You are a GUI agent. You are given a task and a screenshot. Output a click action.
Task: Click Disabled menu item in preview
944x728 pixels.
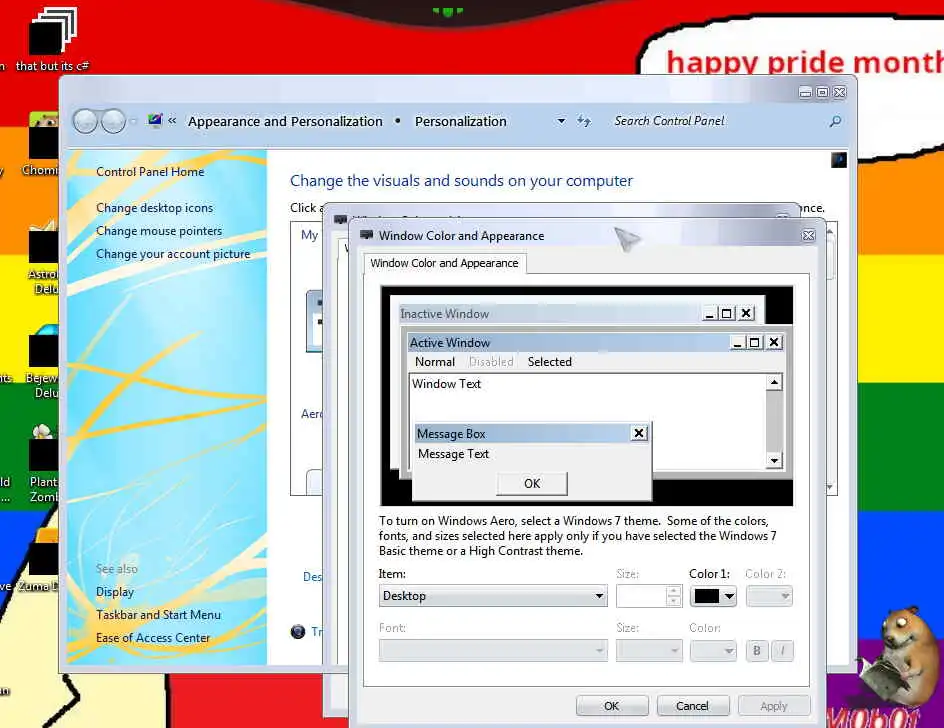pyautogui.click(x=491, y=362)
